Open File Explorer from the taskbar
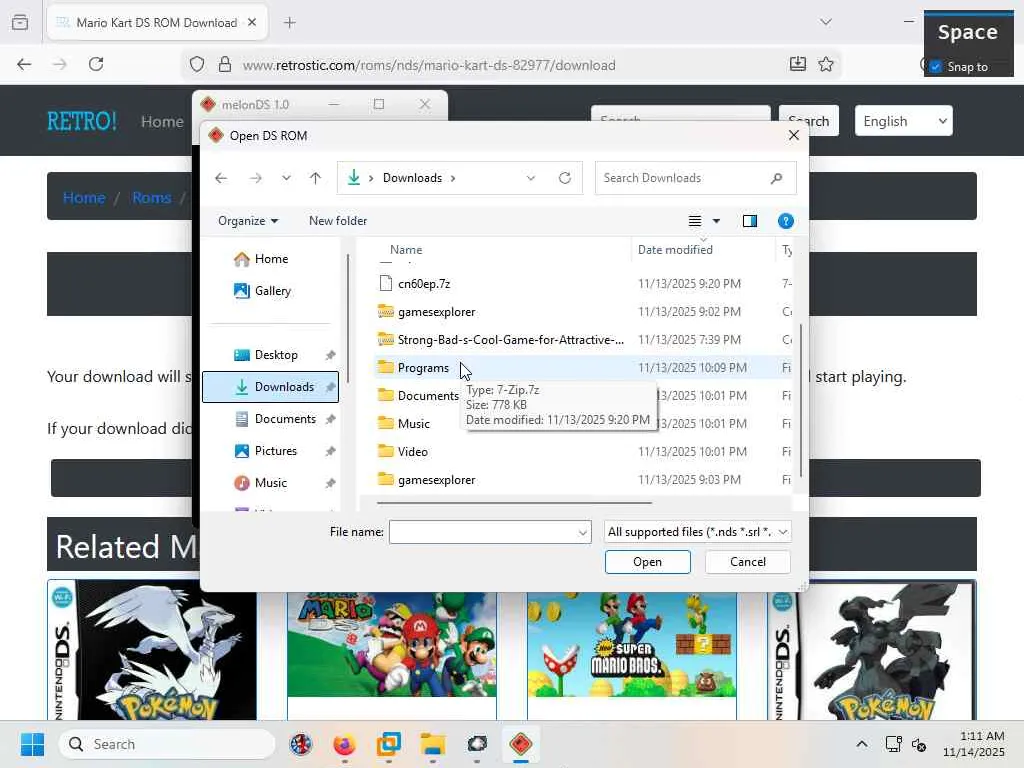This screenshot has height=768, width=1024. click(432, 744)
